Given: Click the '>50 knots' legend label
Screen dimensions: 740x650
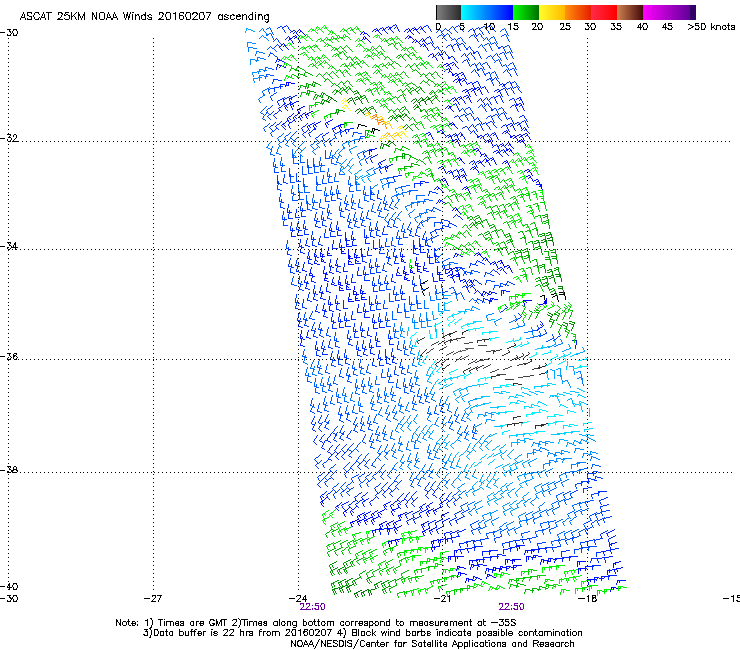Looking at the screenshot, I should point(711,27).
